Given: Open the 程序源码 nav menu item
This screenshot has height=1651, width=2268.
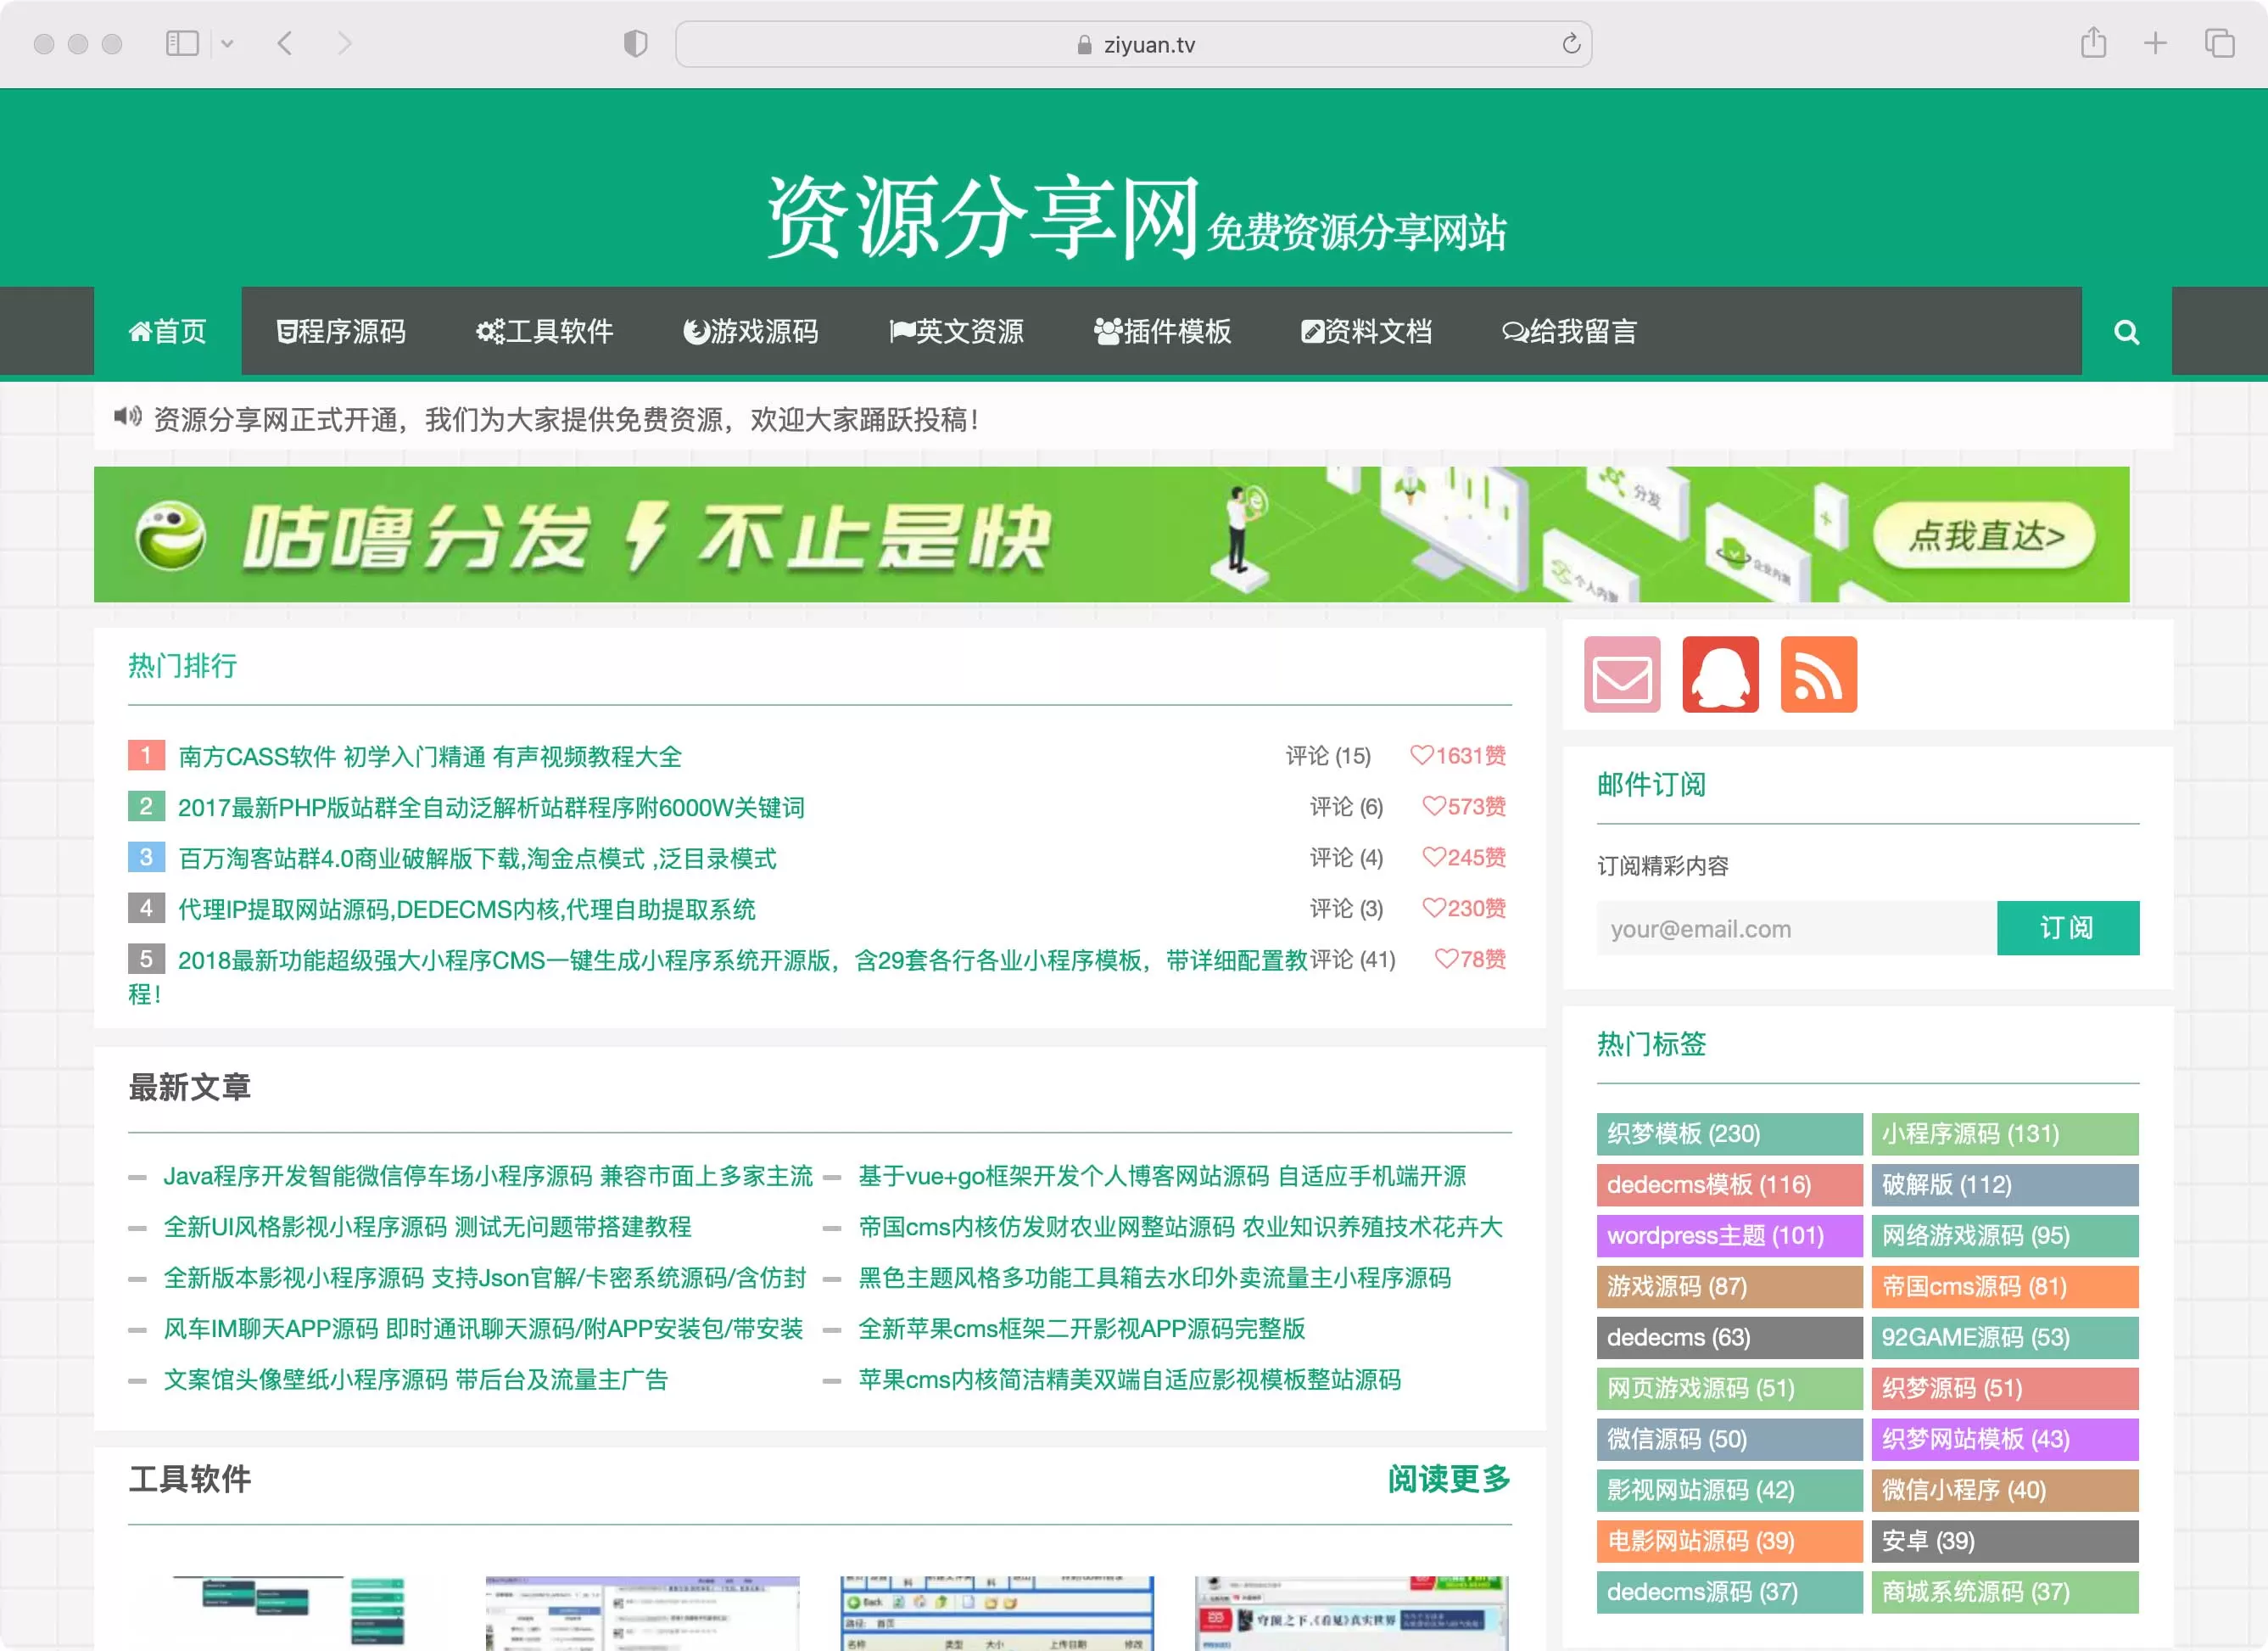Looking at the screenshot, I should (341, 332).
